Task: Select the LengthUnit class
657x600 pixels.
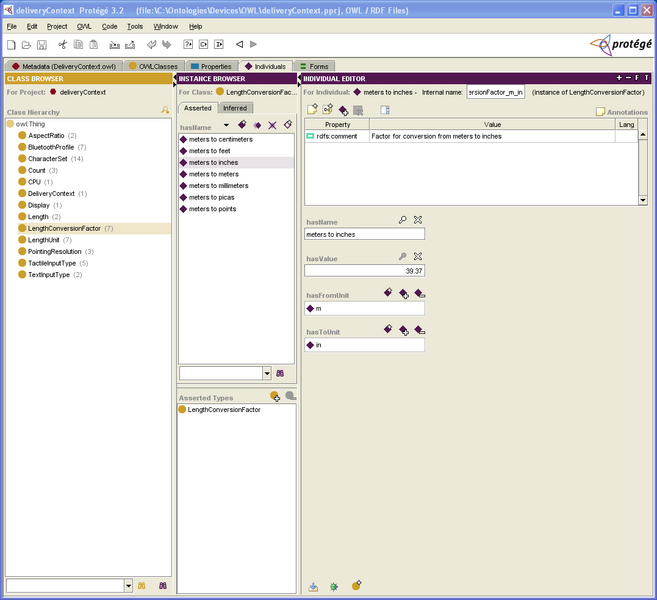Action: [45, 240]
